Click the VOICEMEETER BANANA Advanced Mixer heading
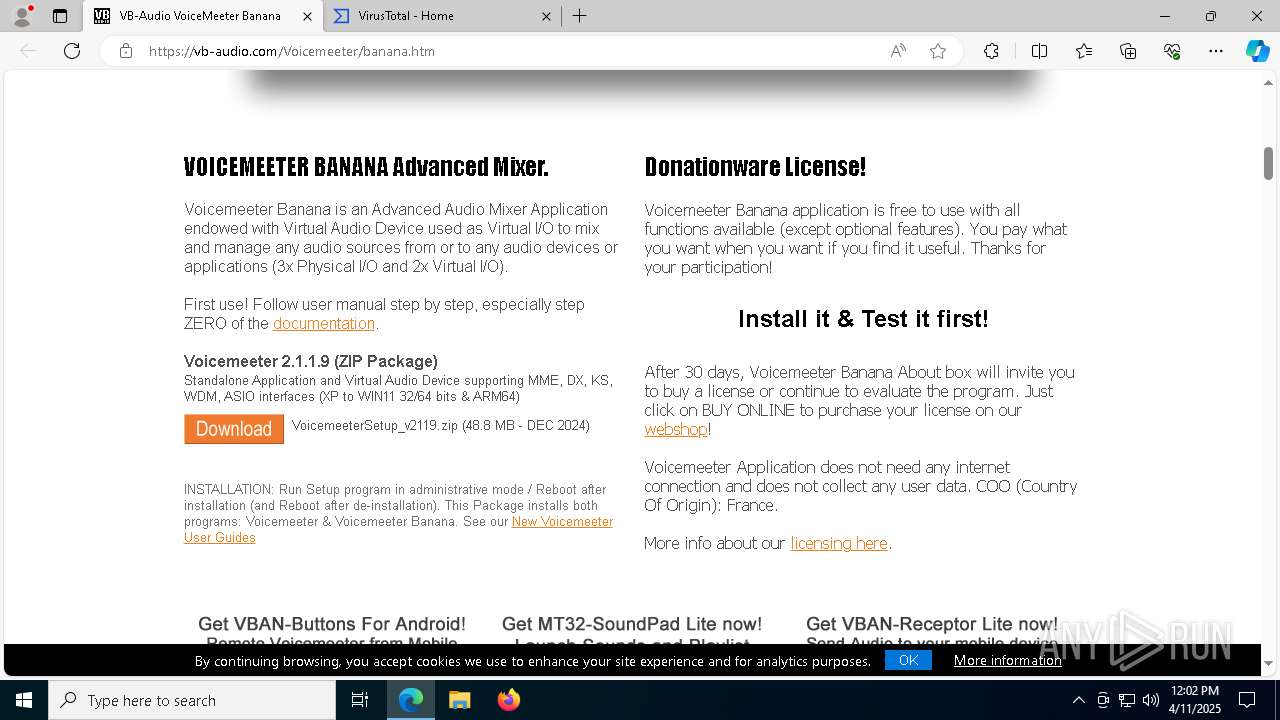 coord(366,167)
